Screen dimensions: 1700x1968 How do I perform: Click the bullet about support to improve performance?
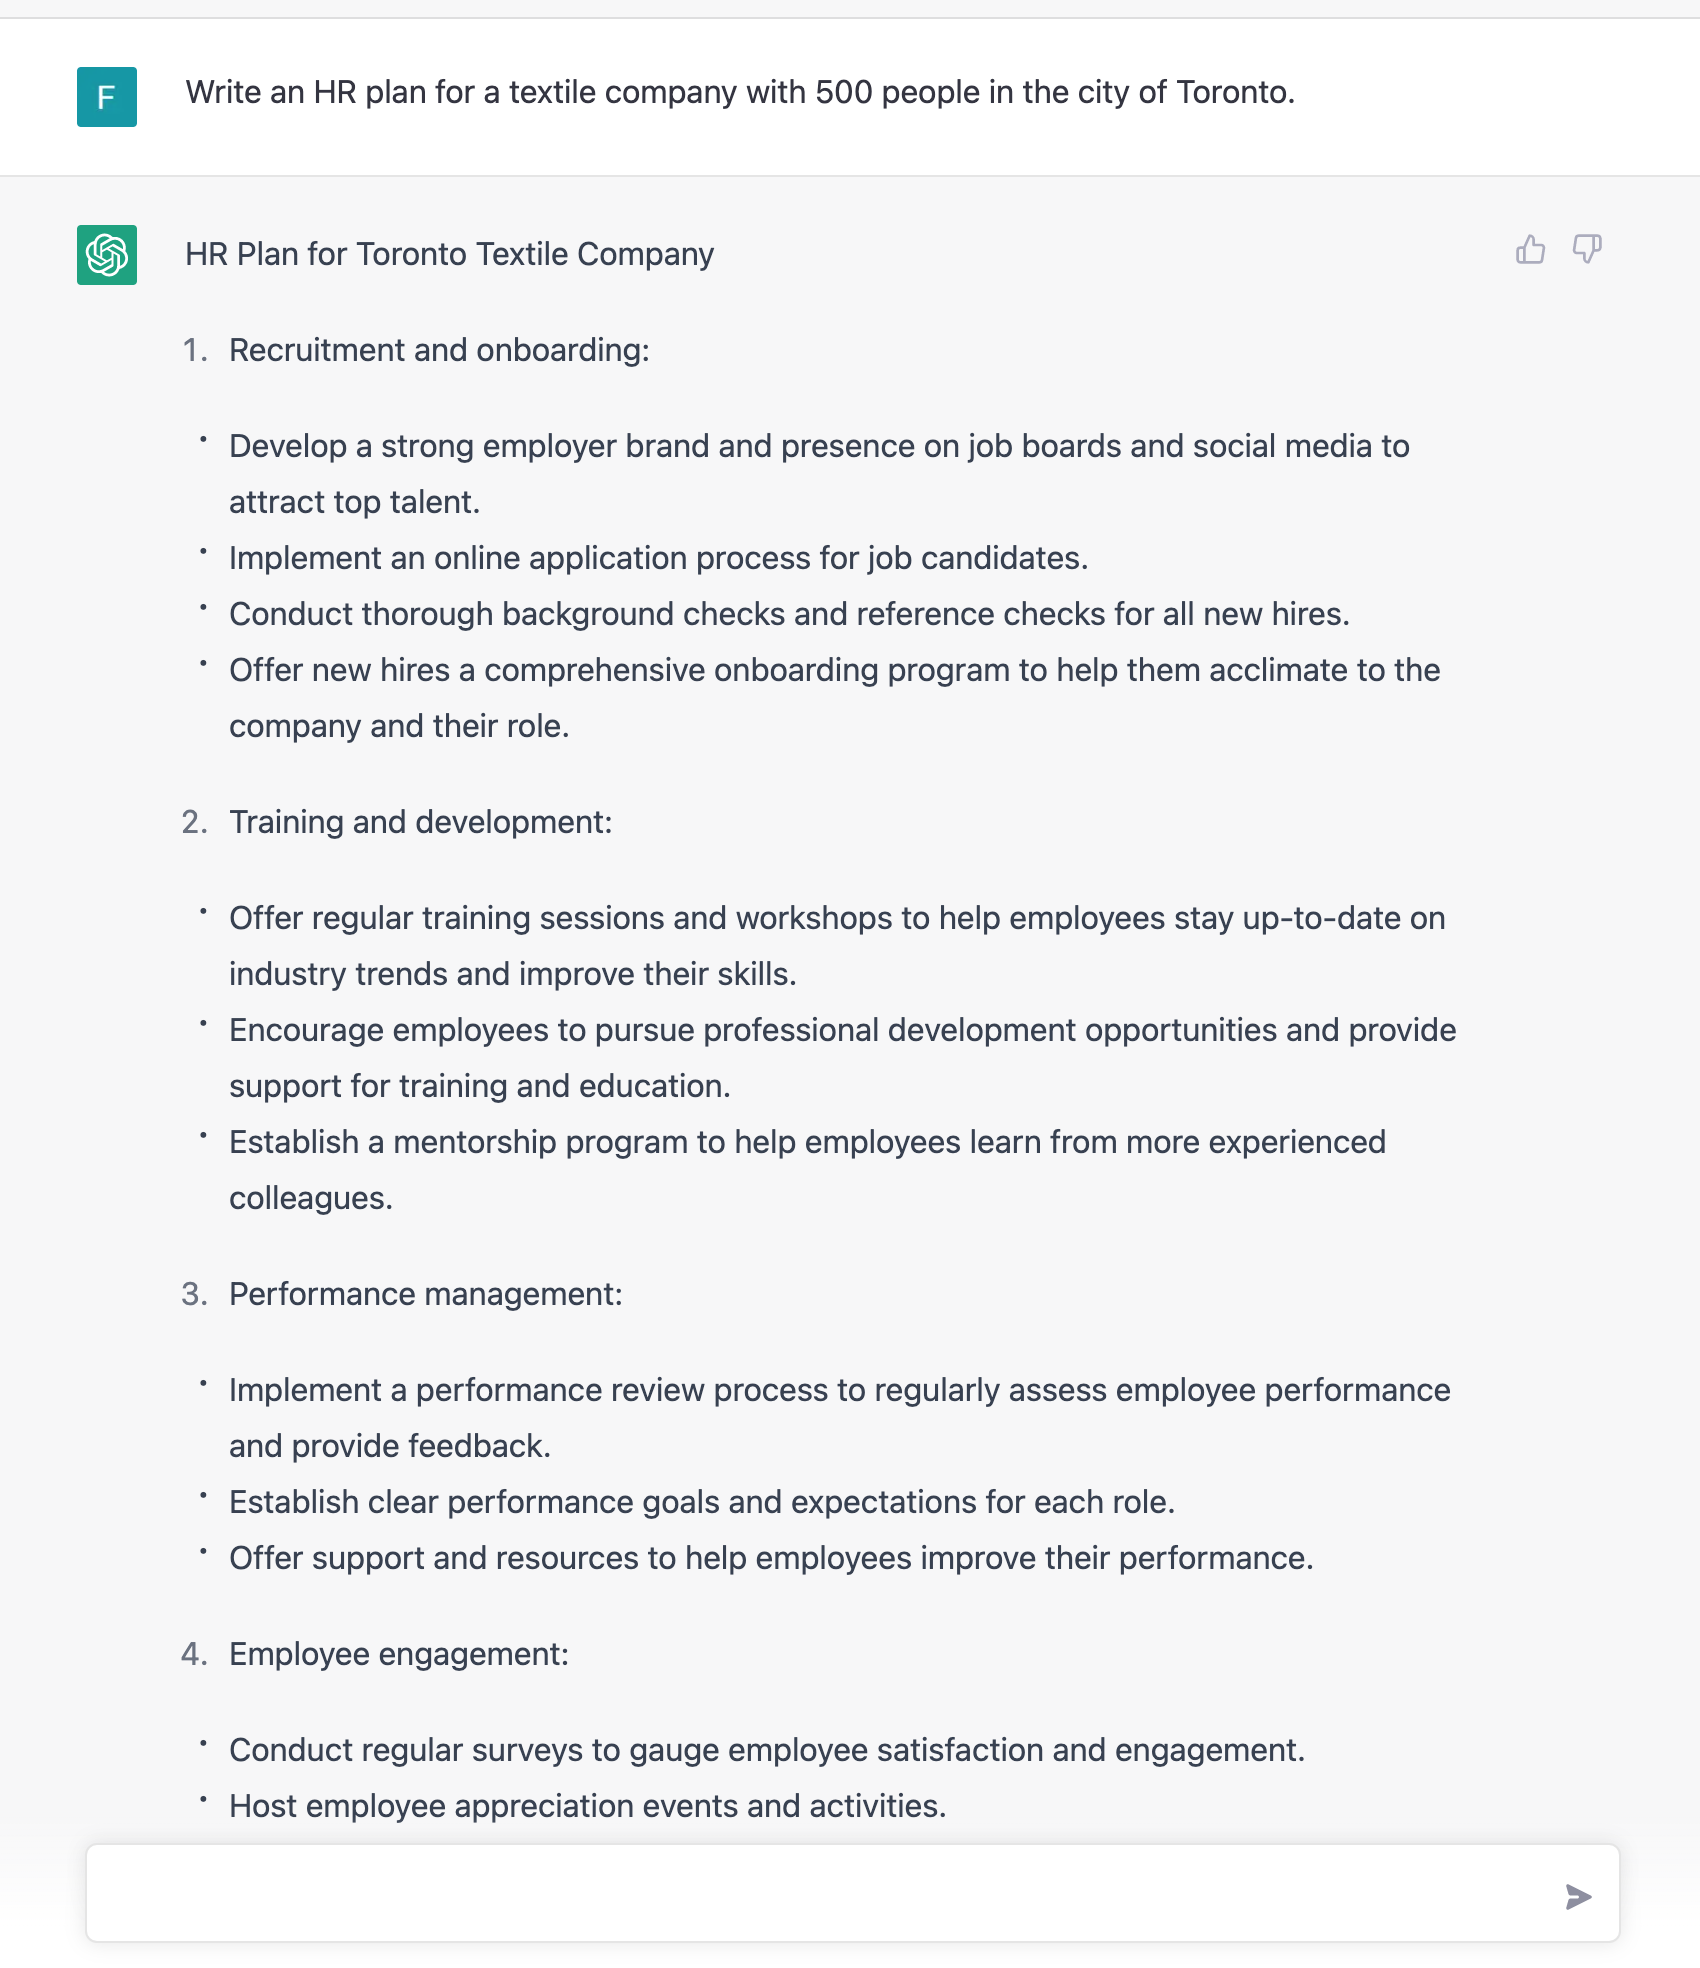(770, 1559)
